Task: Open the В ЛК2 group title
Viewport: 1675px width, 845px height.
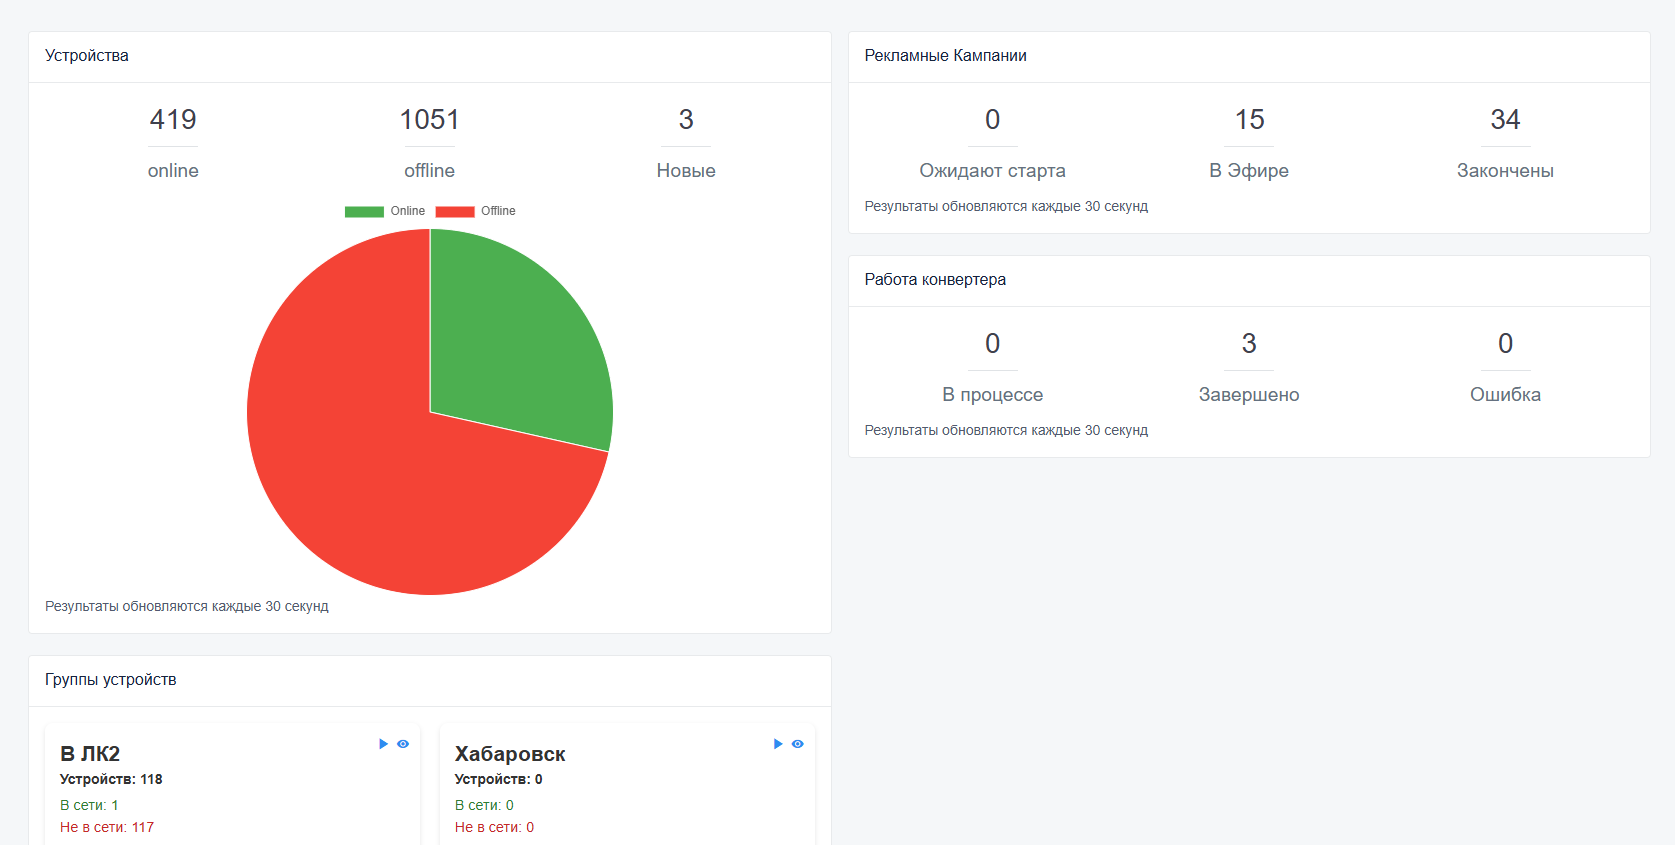Action: 90,754
